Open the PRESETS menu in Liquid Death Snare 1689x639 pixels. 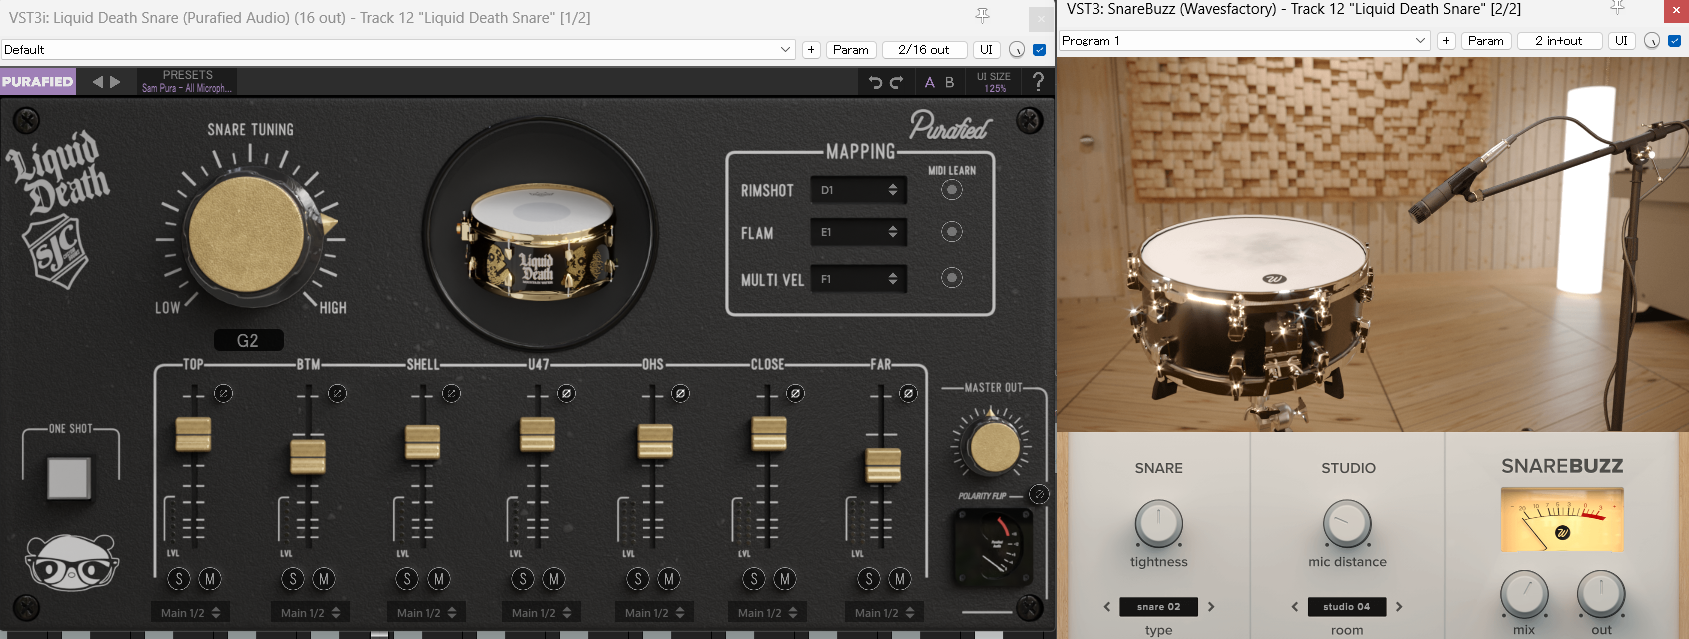[x=187, y=81]
